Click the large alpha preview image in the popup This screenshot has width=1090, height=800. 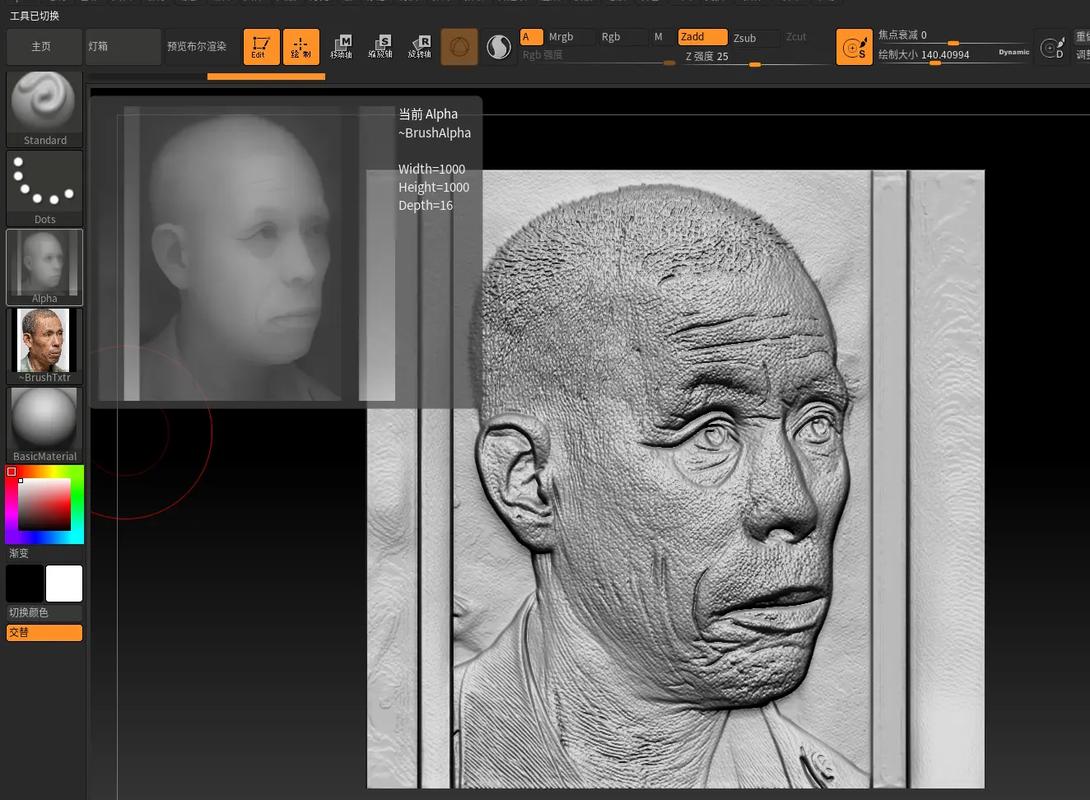coord(247,253)
